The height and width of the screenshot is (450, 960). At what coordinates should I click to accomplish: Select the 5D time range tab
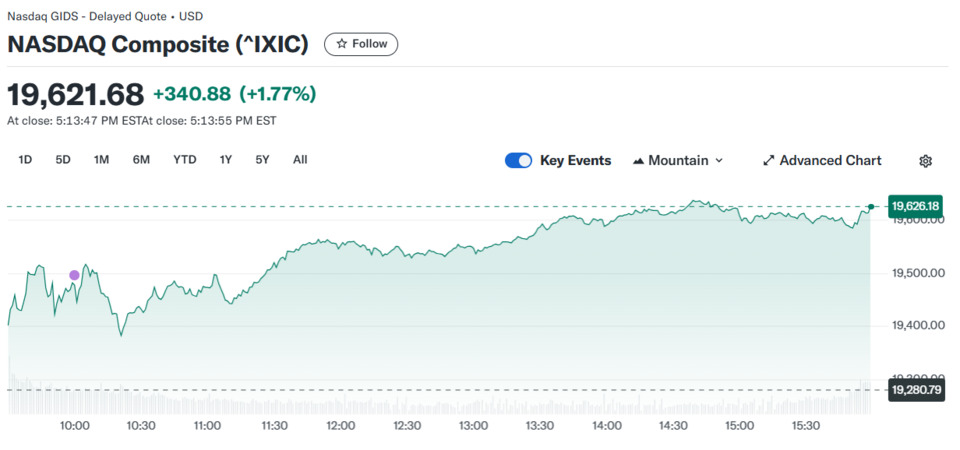(x=63, y=160)
